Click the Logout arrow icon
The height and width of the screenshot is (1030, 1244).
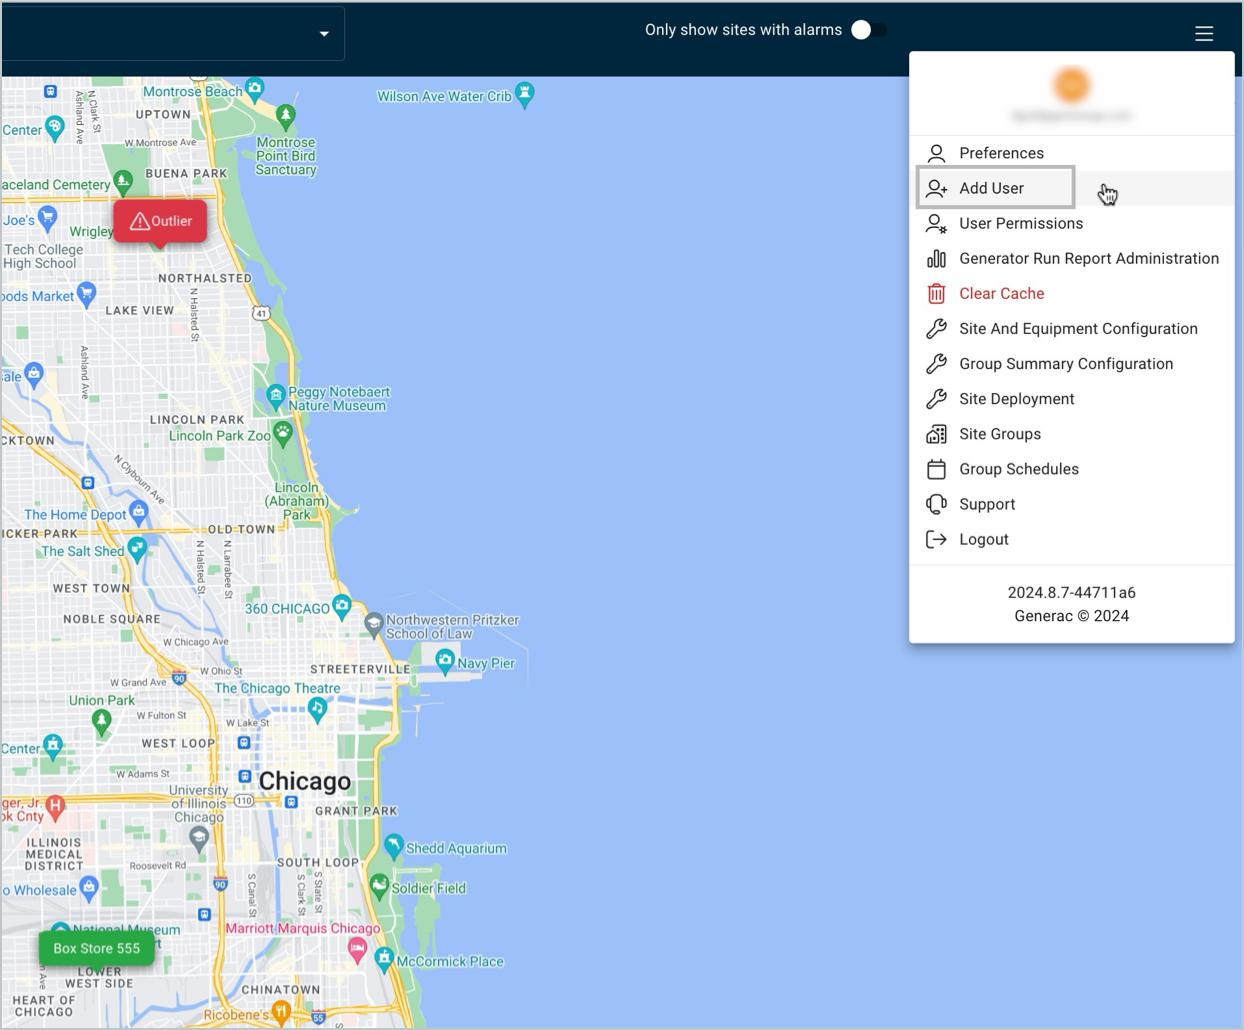936,540
